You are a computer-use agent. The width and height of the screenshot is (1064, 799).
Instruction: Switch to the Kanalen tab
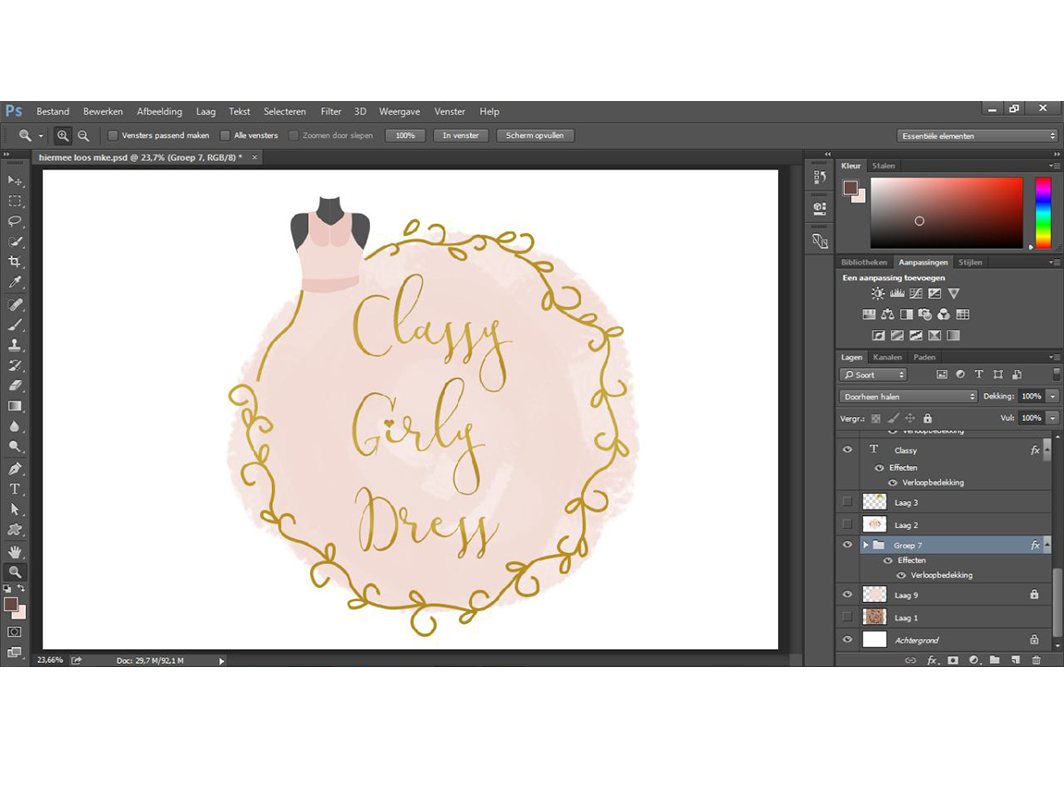(x=888, y=357)
